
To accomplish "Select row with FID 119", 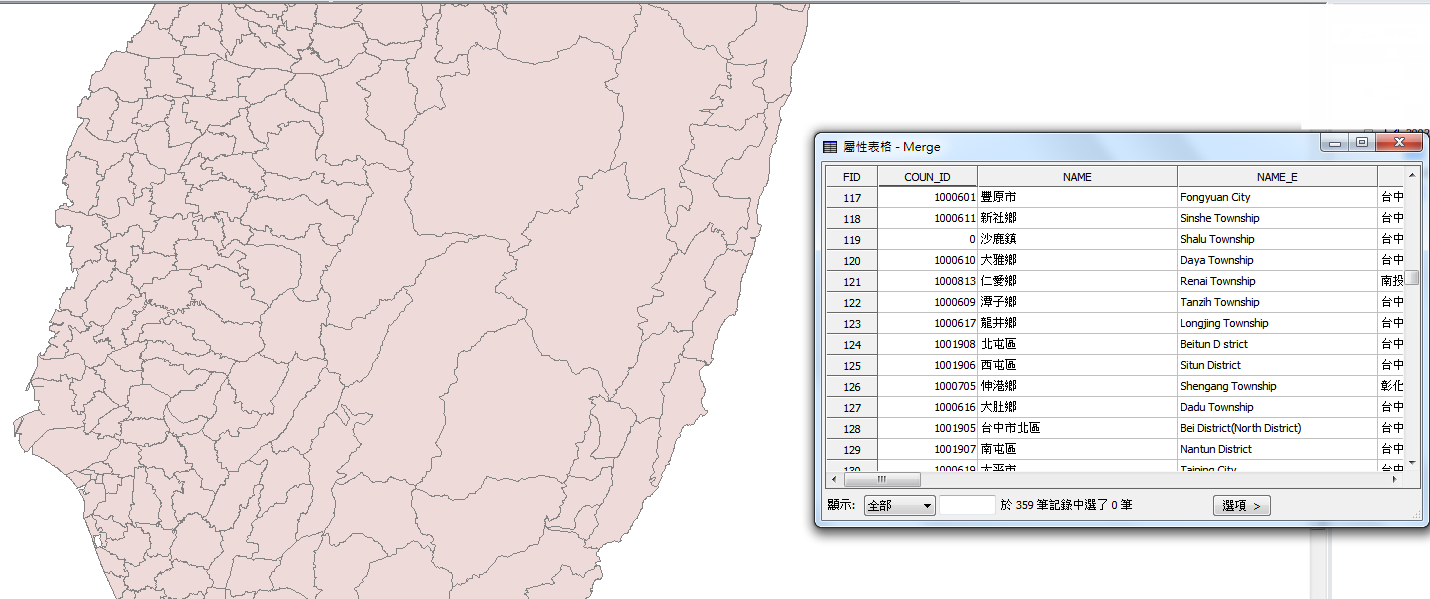I will point(851,240).
